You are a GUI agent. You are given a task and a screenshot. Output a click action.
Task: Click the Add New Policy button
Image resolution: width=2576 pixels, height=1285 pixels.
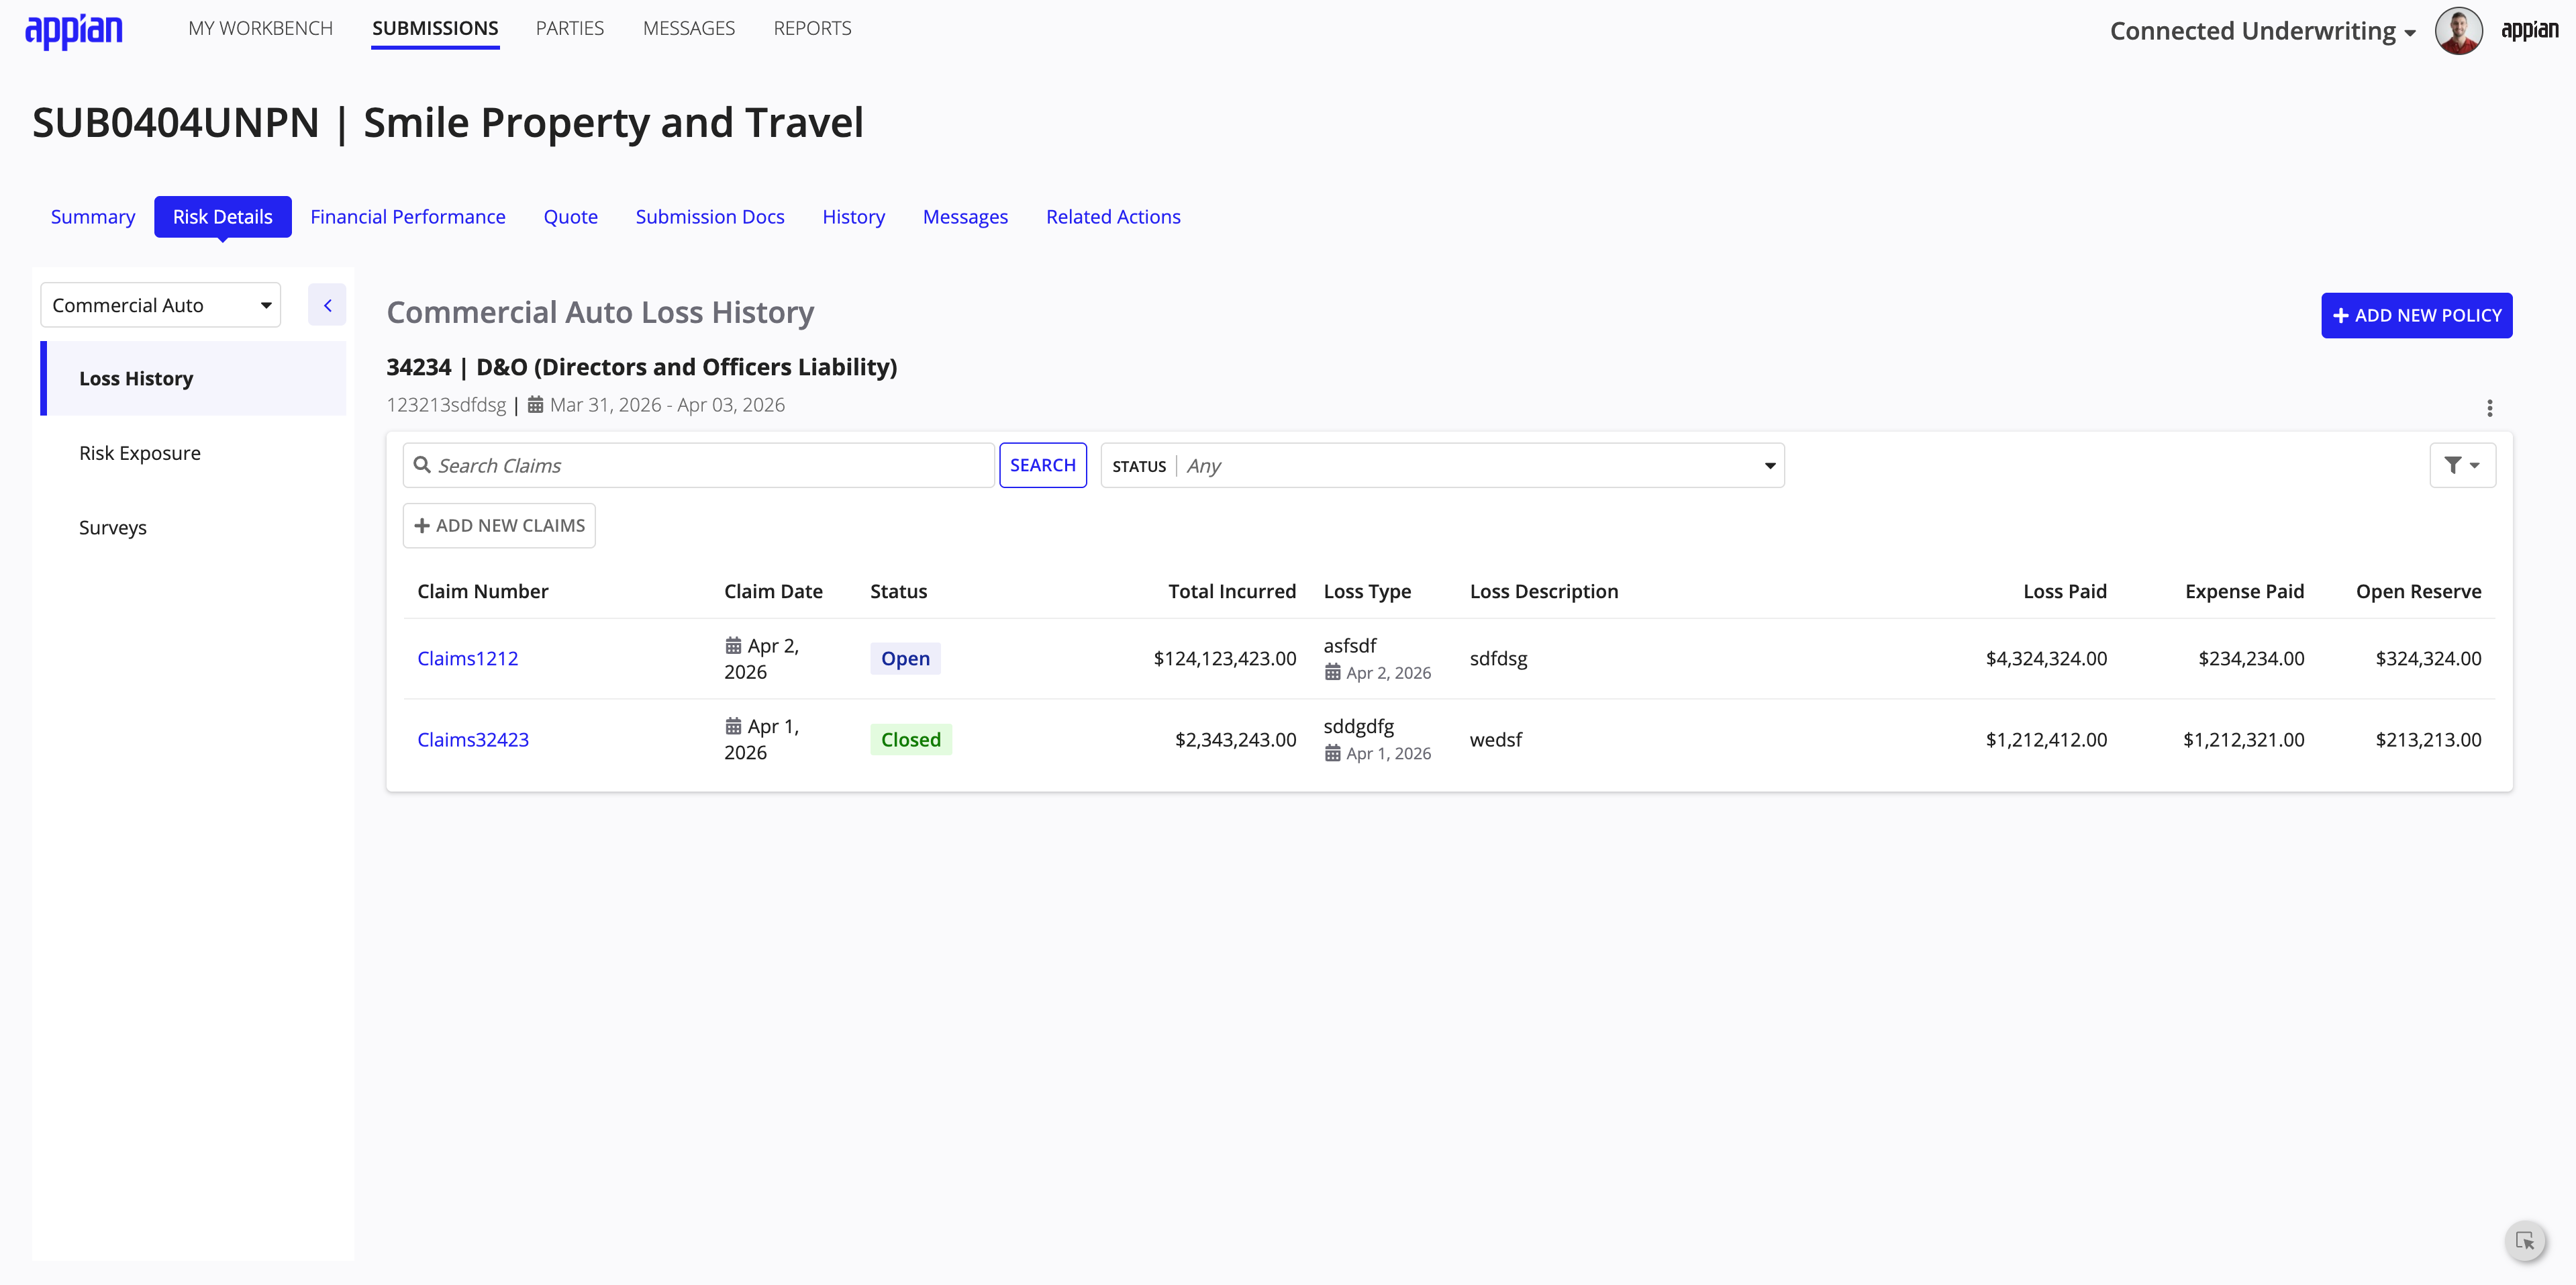2416,315
